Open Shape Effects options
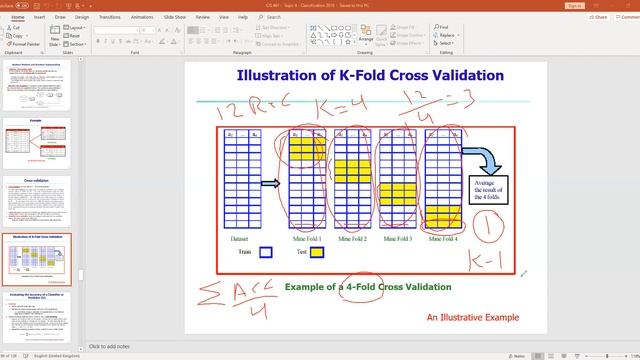The width and height of the screenshot is (640, 360). coord(406,43)
